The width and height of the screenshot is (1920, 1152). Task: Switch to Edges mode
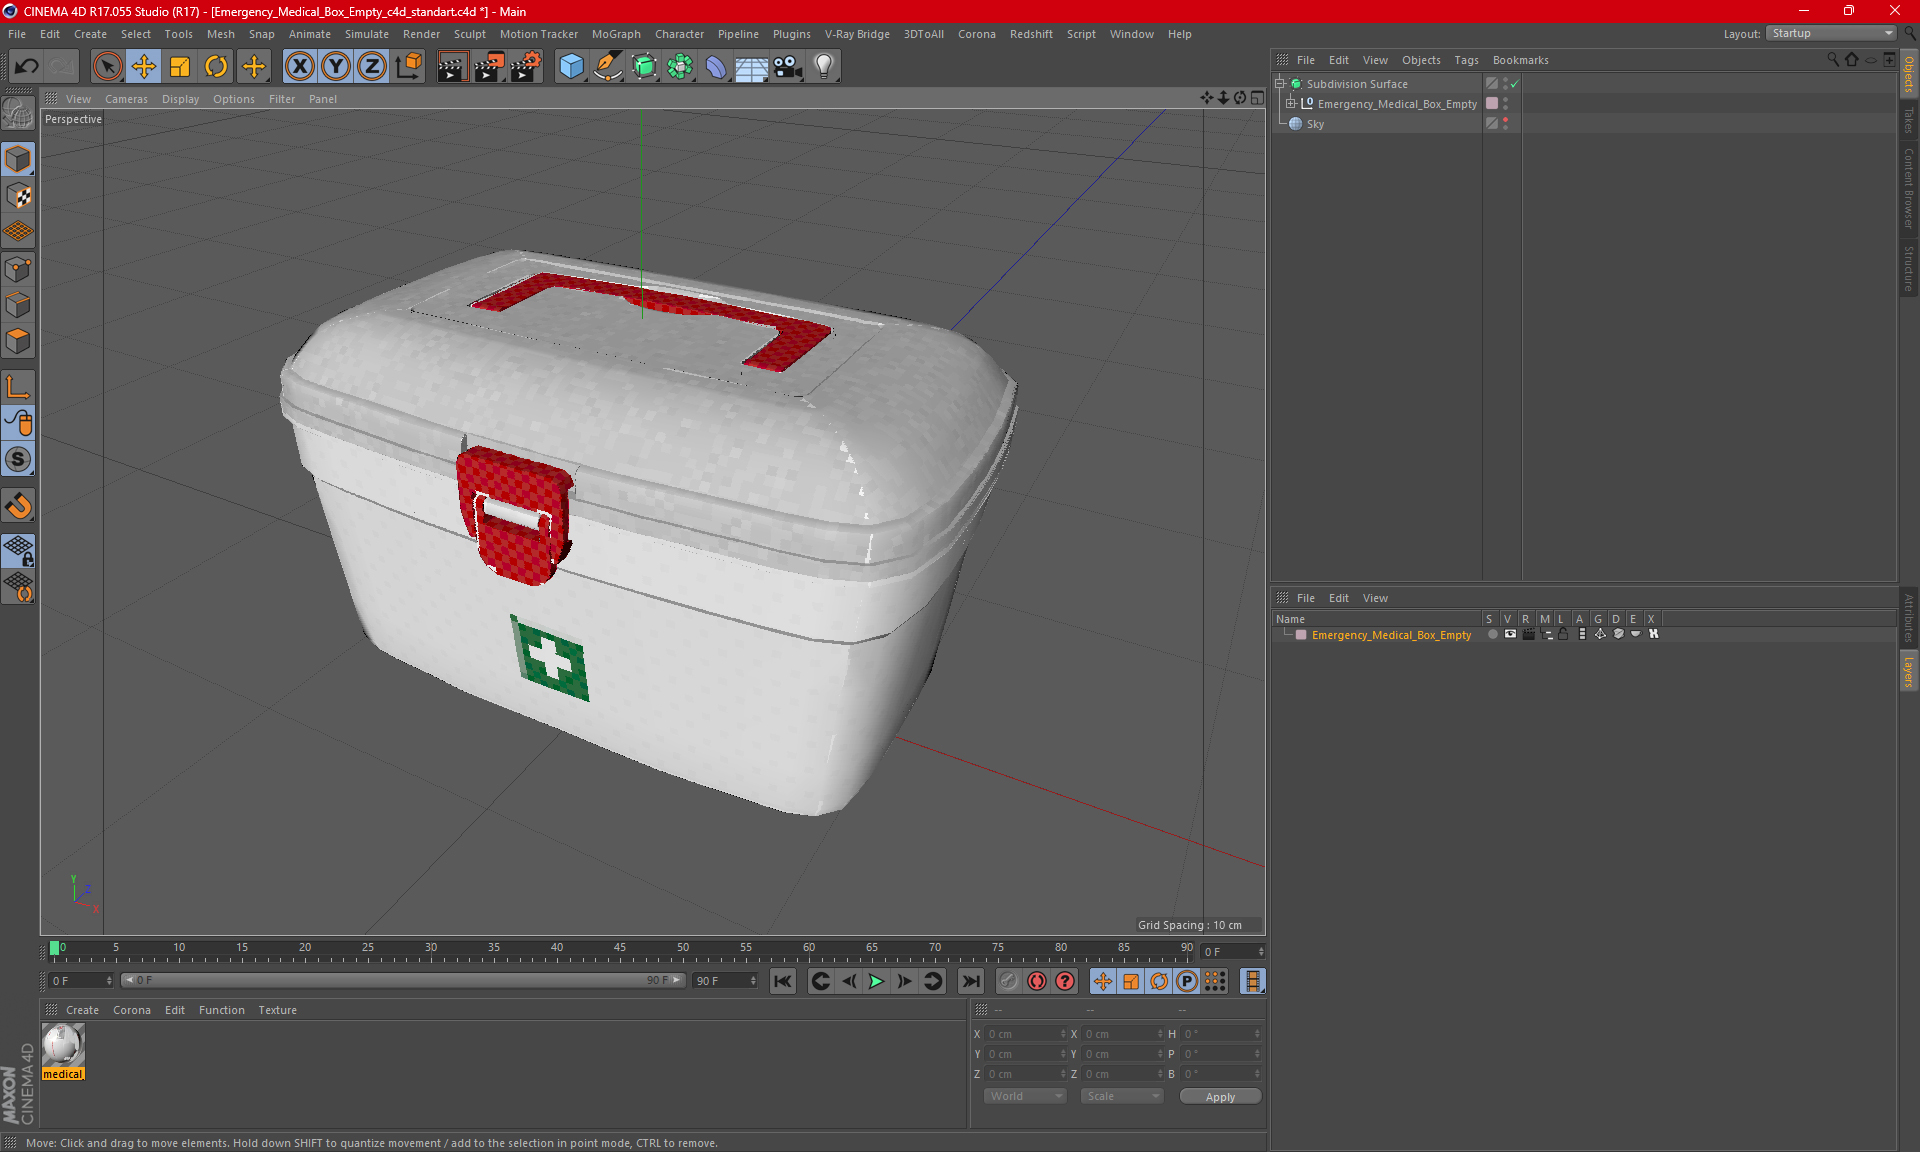pos(18,305)
